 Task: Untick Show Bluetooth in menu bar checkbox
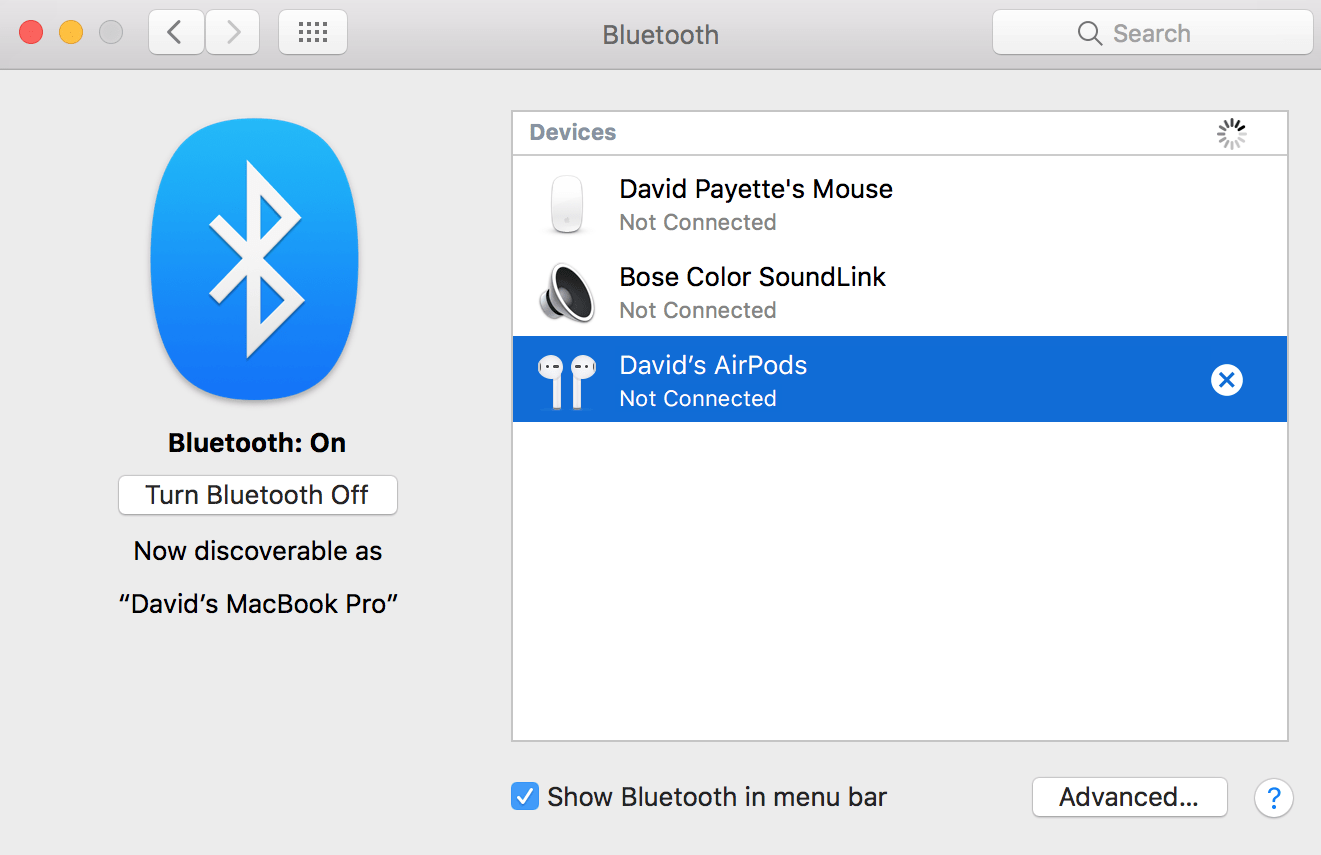click(525, 796)
